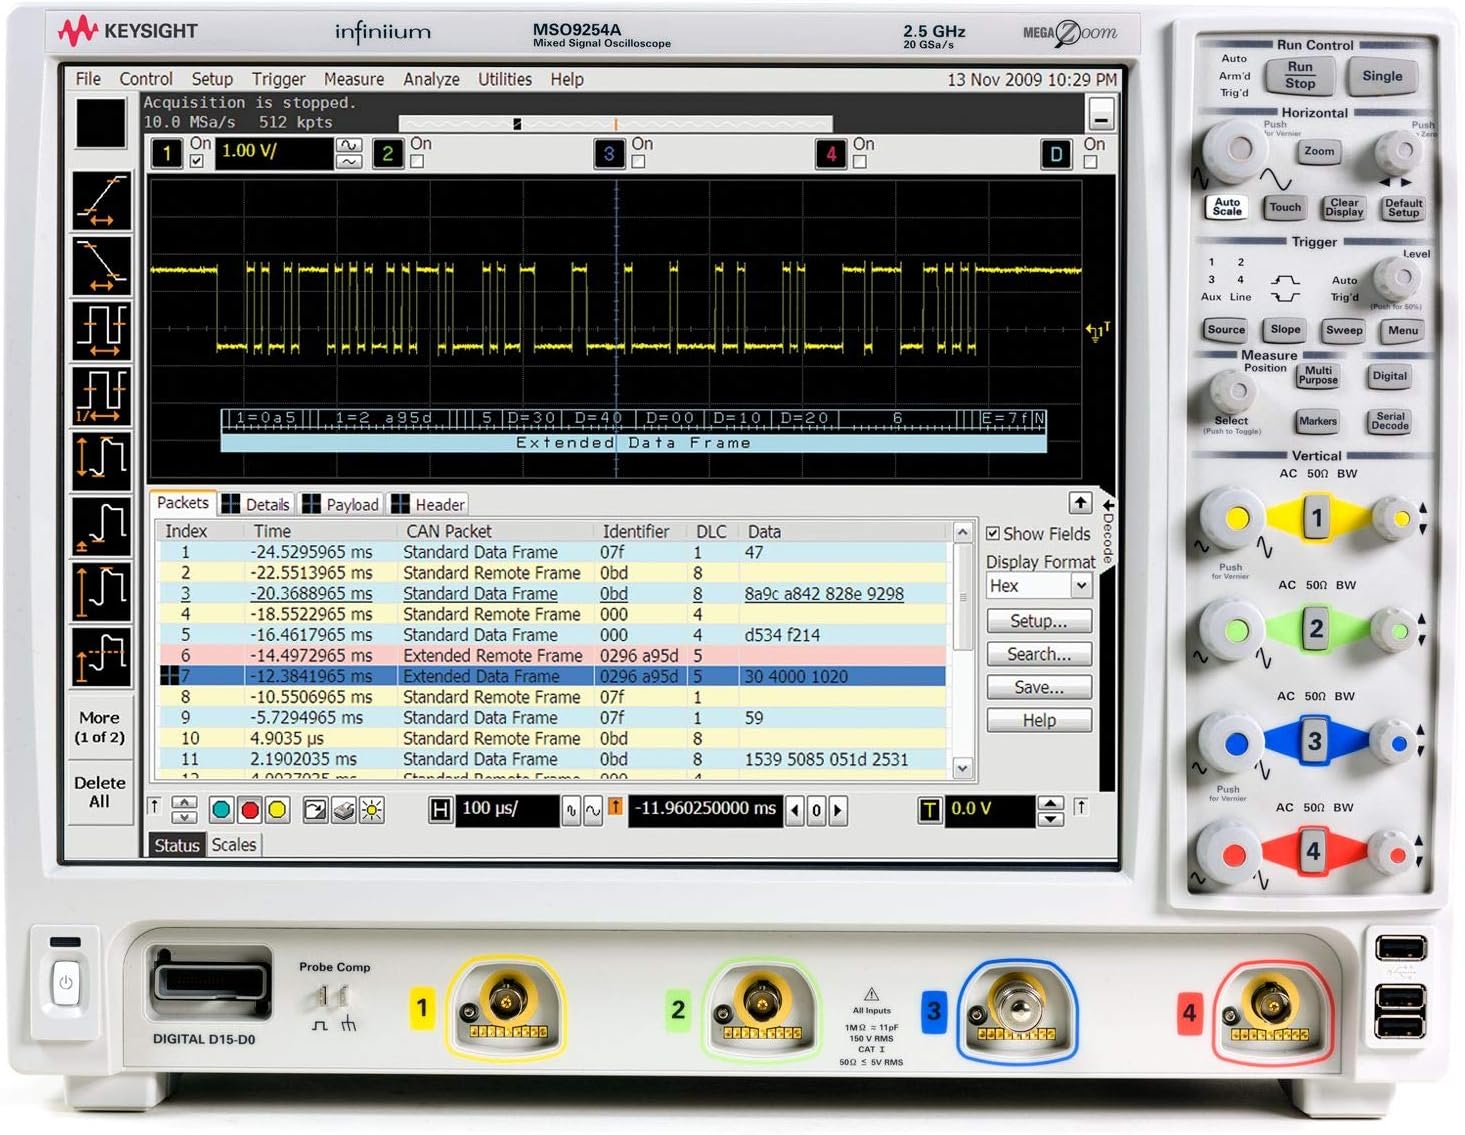Select packet row 3 with data 8a9c a842
Image resolution: width=1465 pixels, height=1135 pixels.
click(552, 594)
